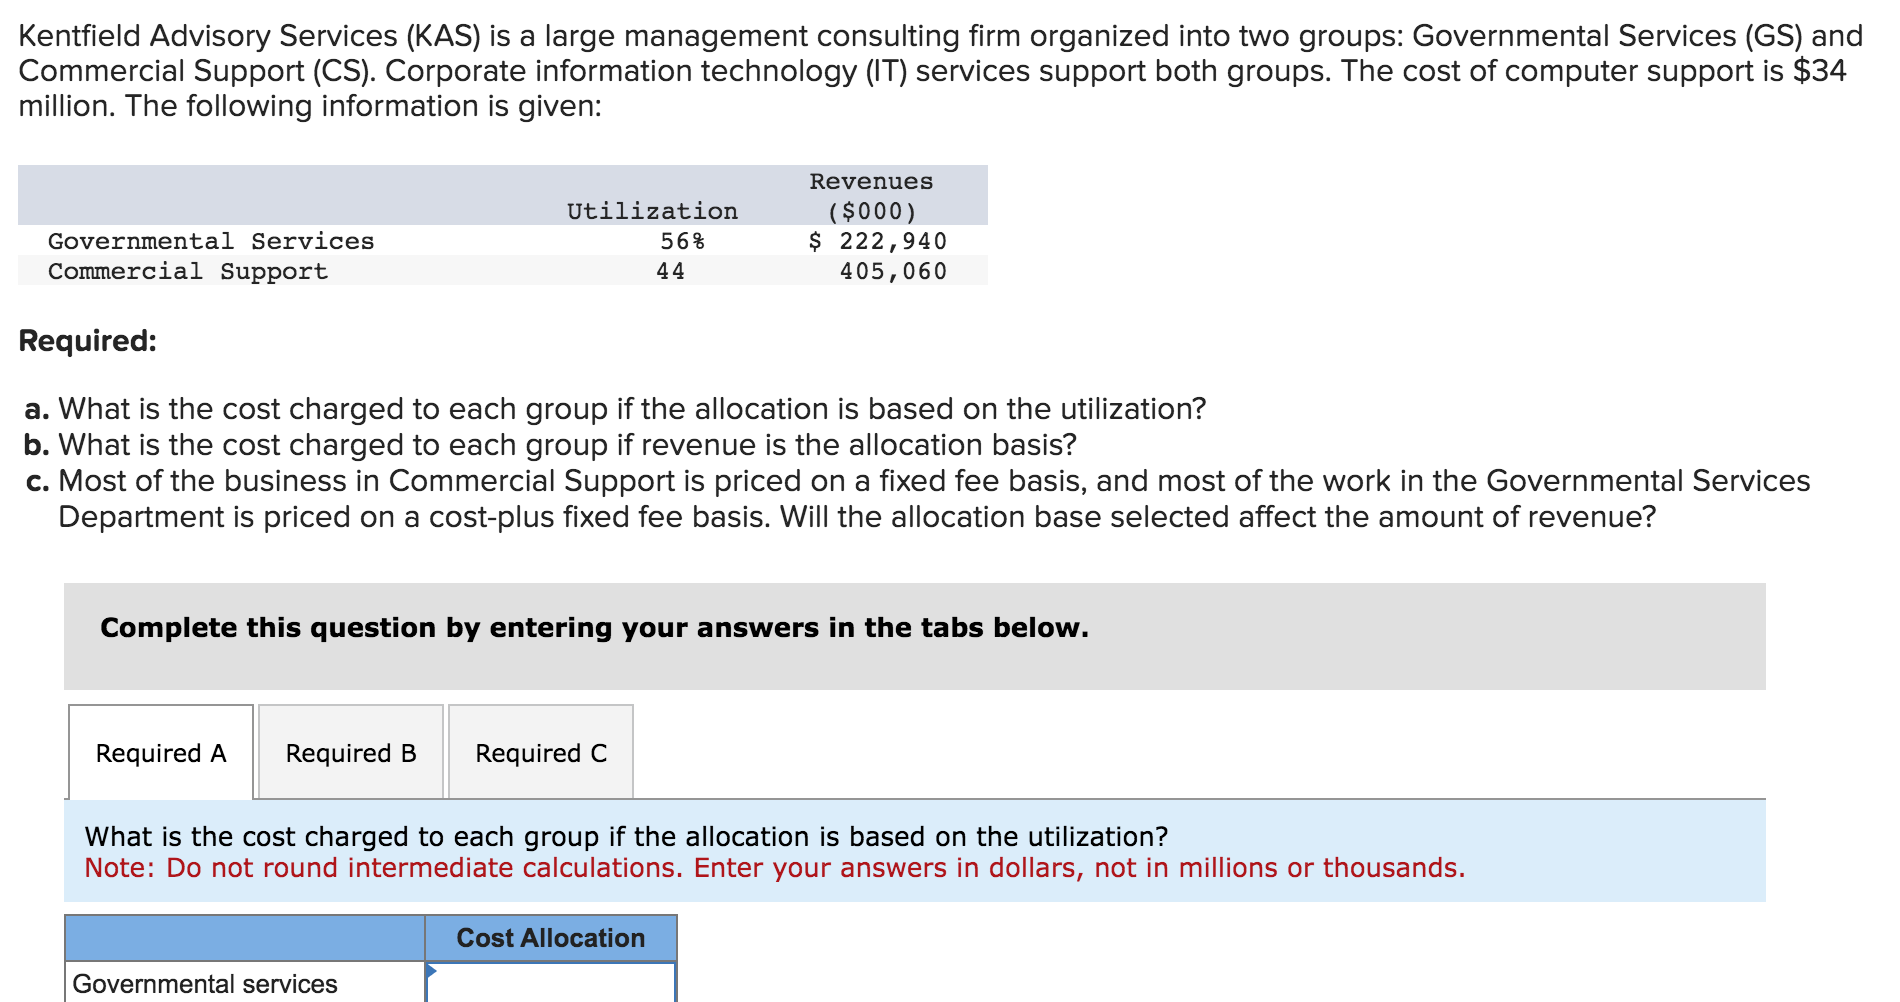Click the Utilization column heading
1900x1002 pixels.
652,210
